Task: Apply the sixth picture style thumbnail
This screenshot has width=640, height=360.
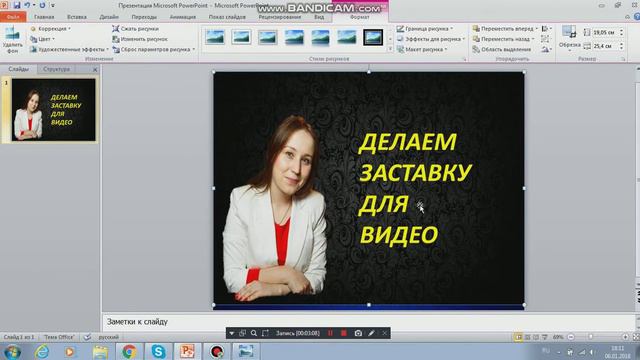Action: point(347,37)
